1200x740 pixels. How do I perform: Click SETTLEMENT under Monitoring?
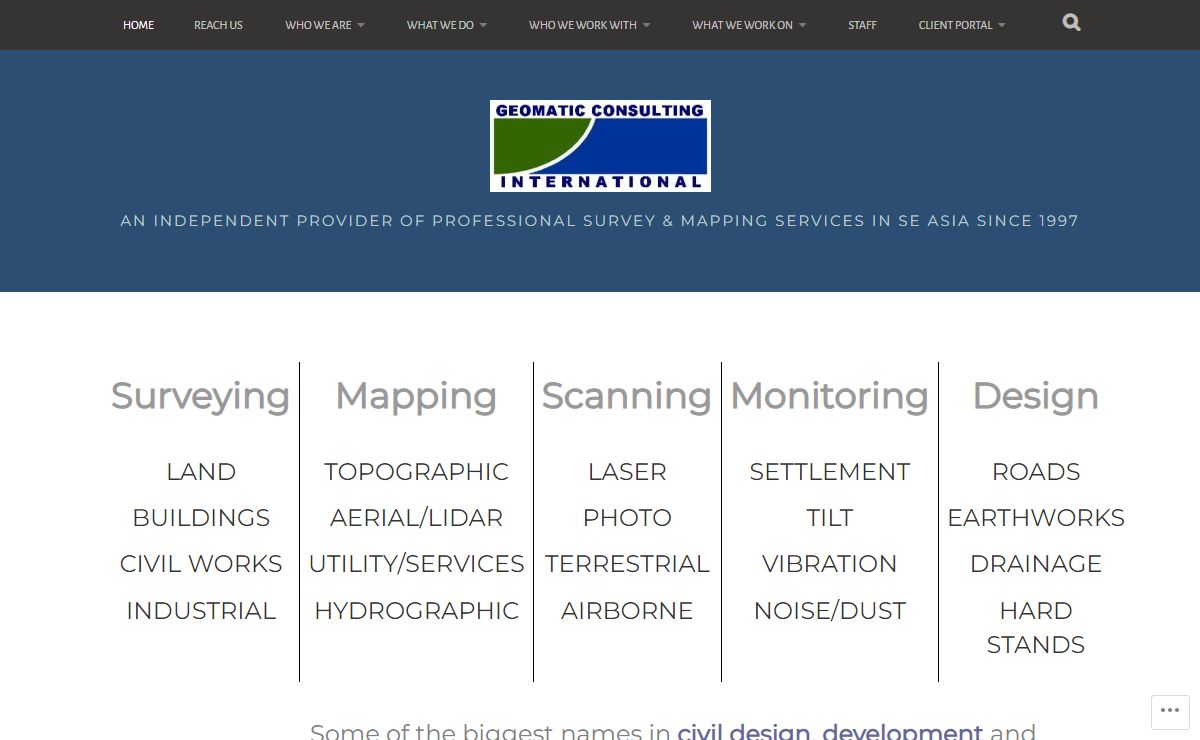tap(830, 472)
